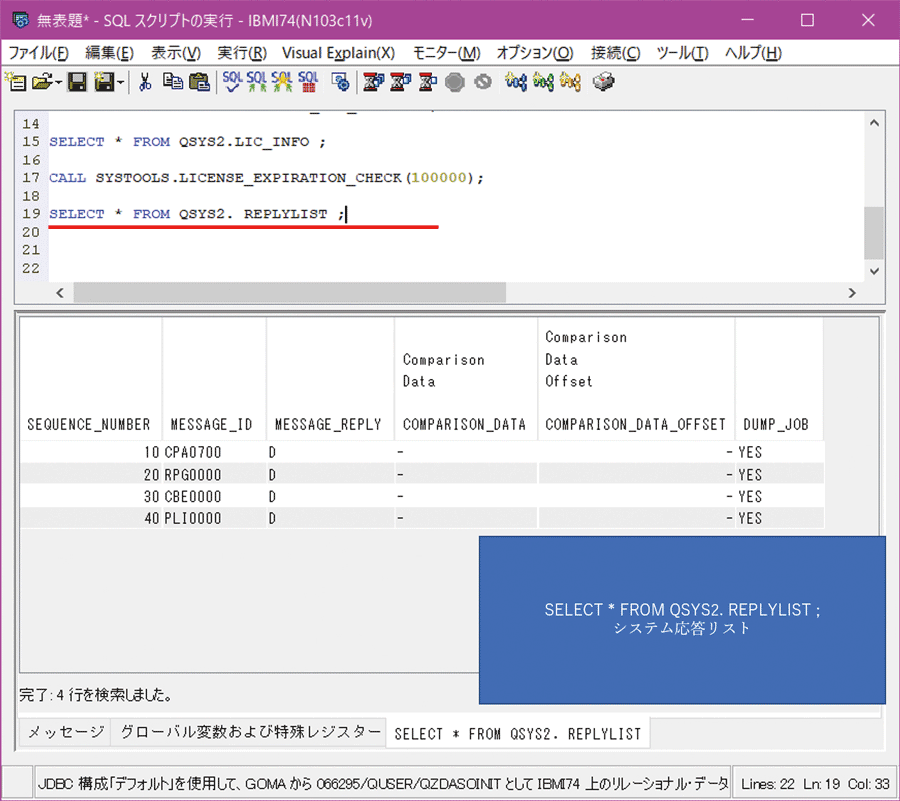The image size is (900, 801).
Task: Click the first red hourglass run icon
Action: (372, 82)
